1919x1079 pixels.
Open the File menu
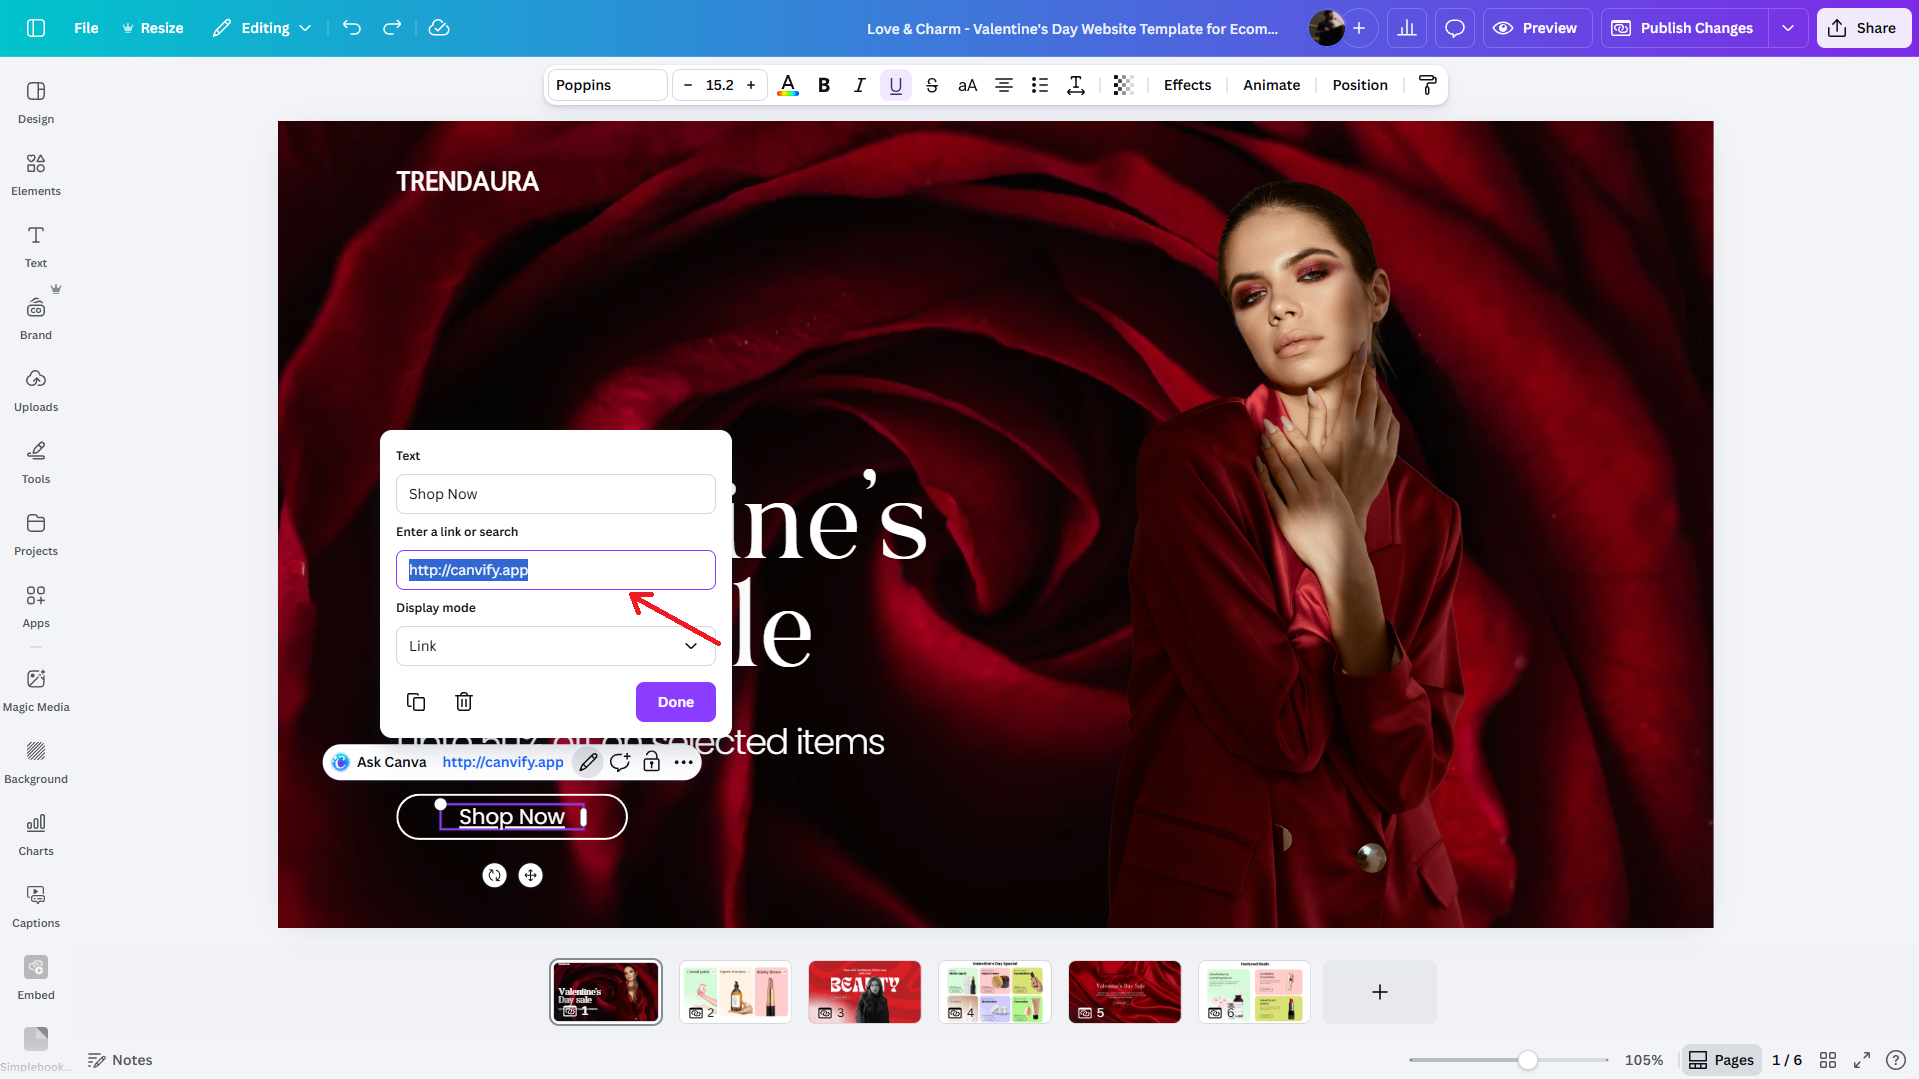coord(86,28)
